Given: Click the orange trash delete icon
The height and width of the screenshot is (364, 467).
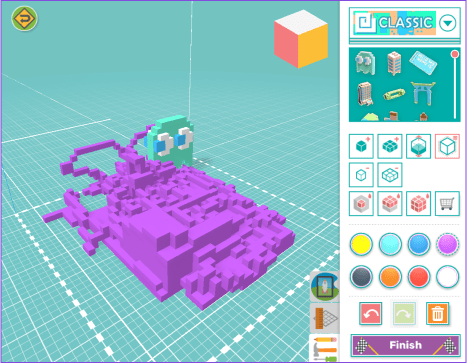Looking at the screenshot, I should [x=438, y=313].
